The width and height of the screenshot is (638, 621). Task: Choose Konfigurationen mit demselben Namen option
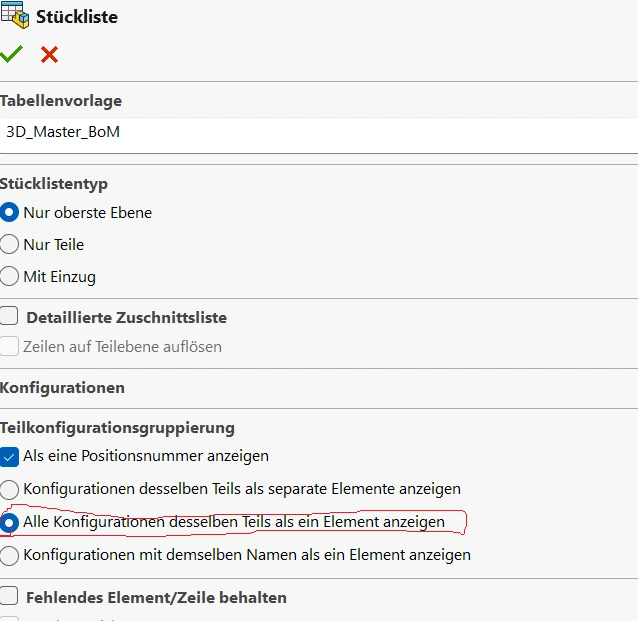(9, 554)
